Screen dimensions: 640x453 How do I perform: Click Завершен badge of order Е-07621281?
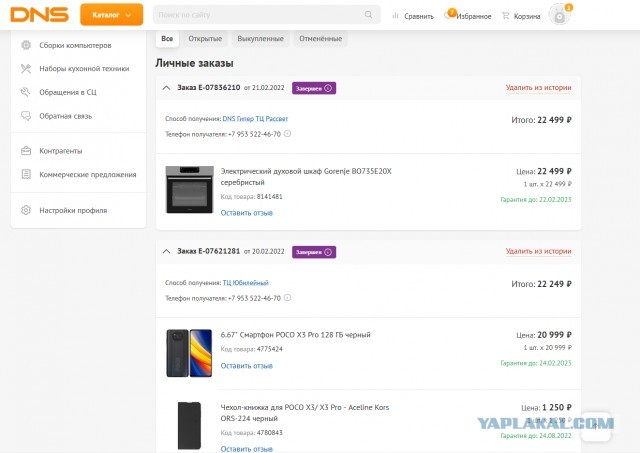coord(314,252)
